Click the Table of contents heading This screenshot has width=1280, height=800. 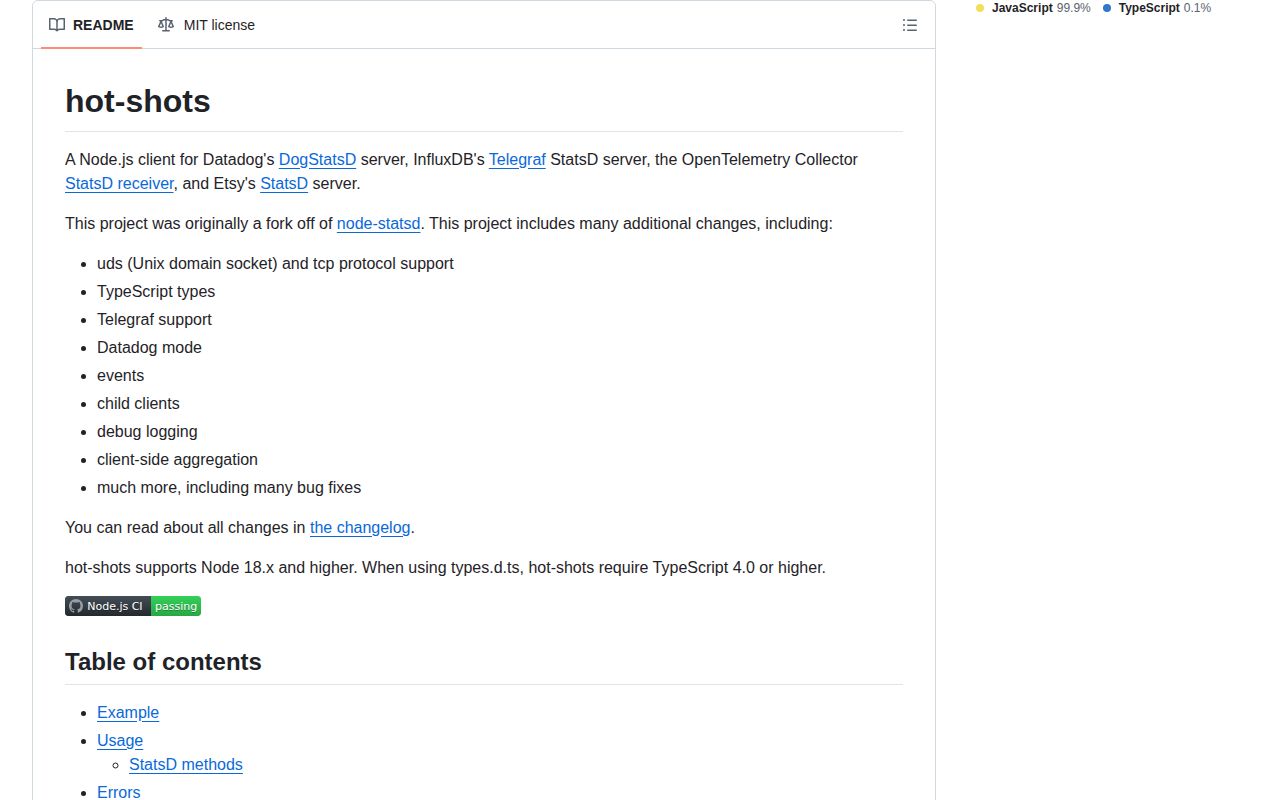(163, 662)
